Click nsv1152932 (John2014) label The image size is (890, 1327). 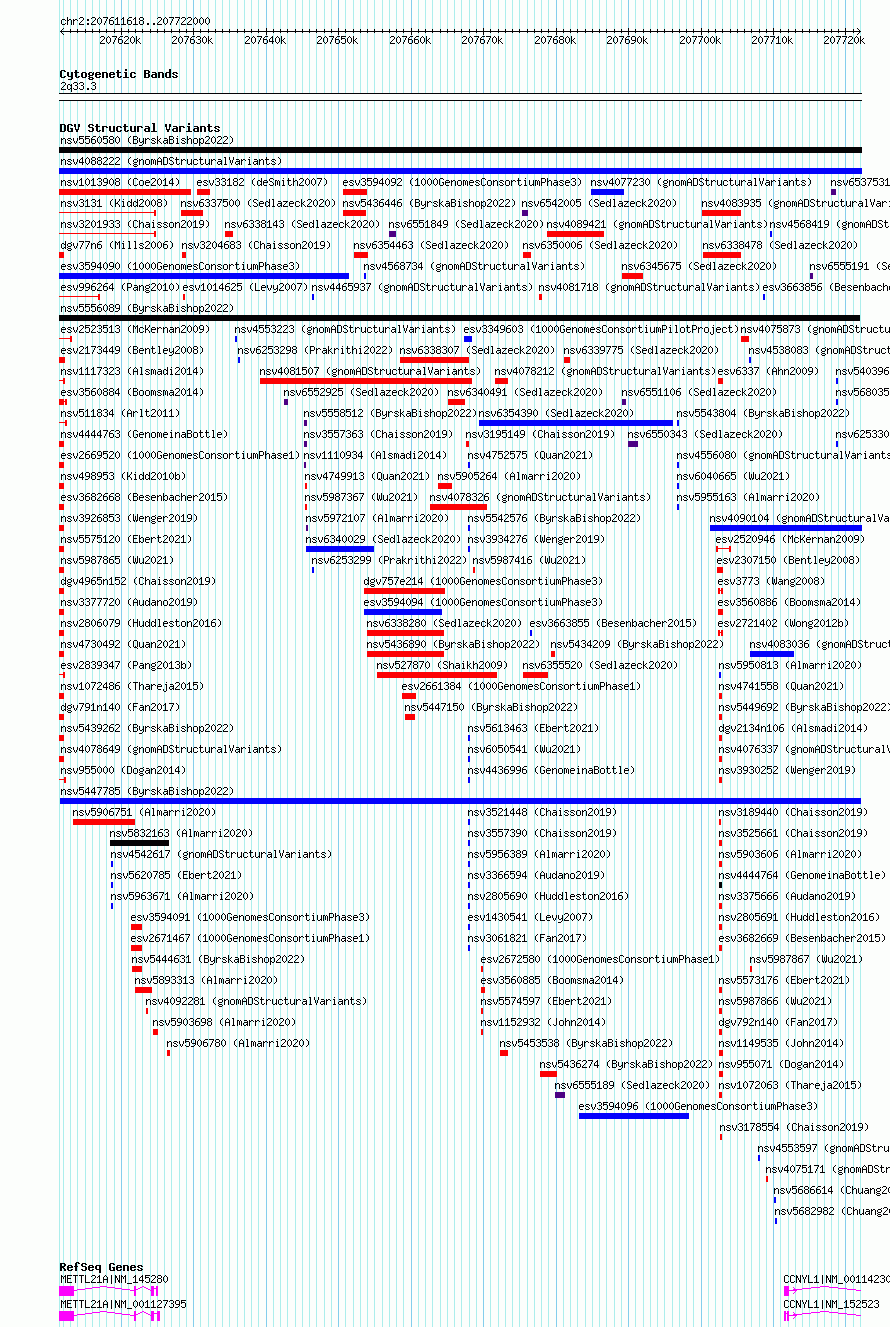(543, 1022)
